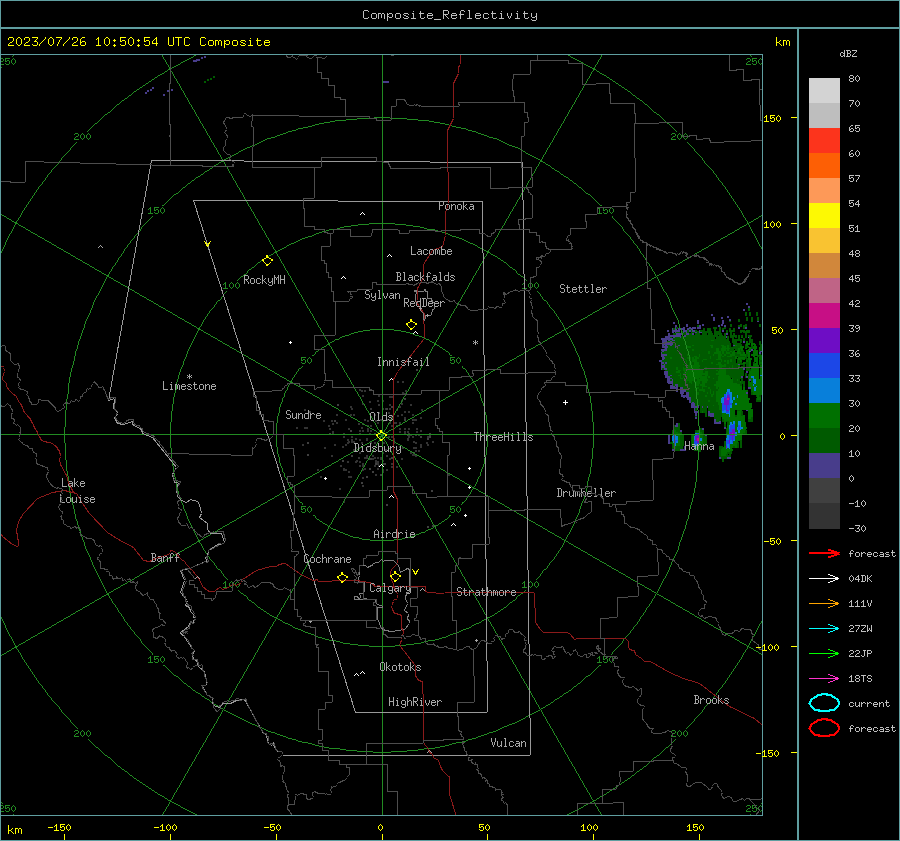
Task: Pick the blue 33-36 dBZ color swatch
Action: (824, 366)
